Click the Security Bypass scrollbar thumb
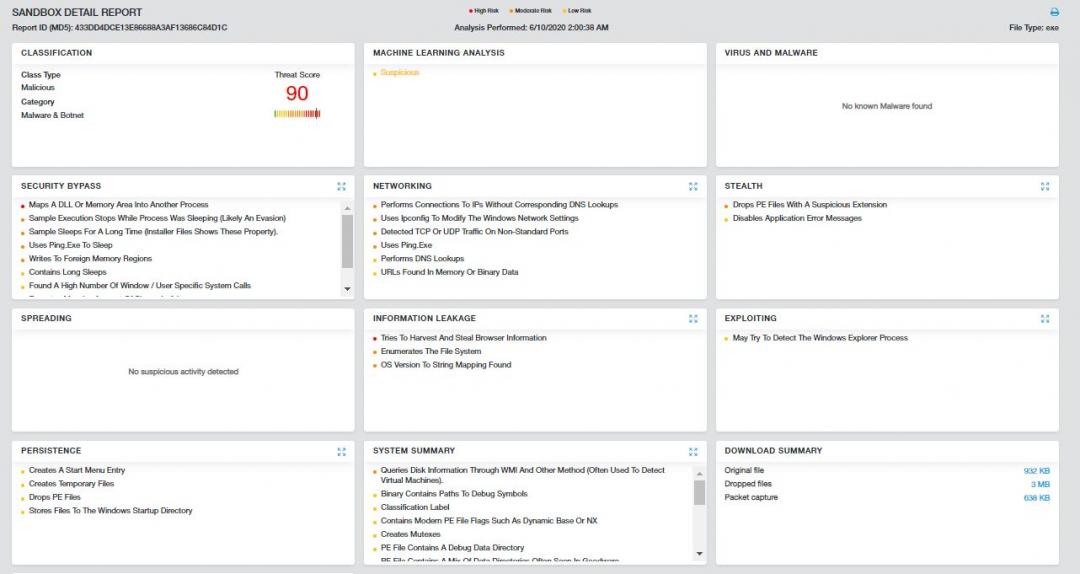The image size is (1080, 574). click(x=347, y=240)
